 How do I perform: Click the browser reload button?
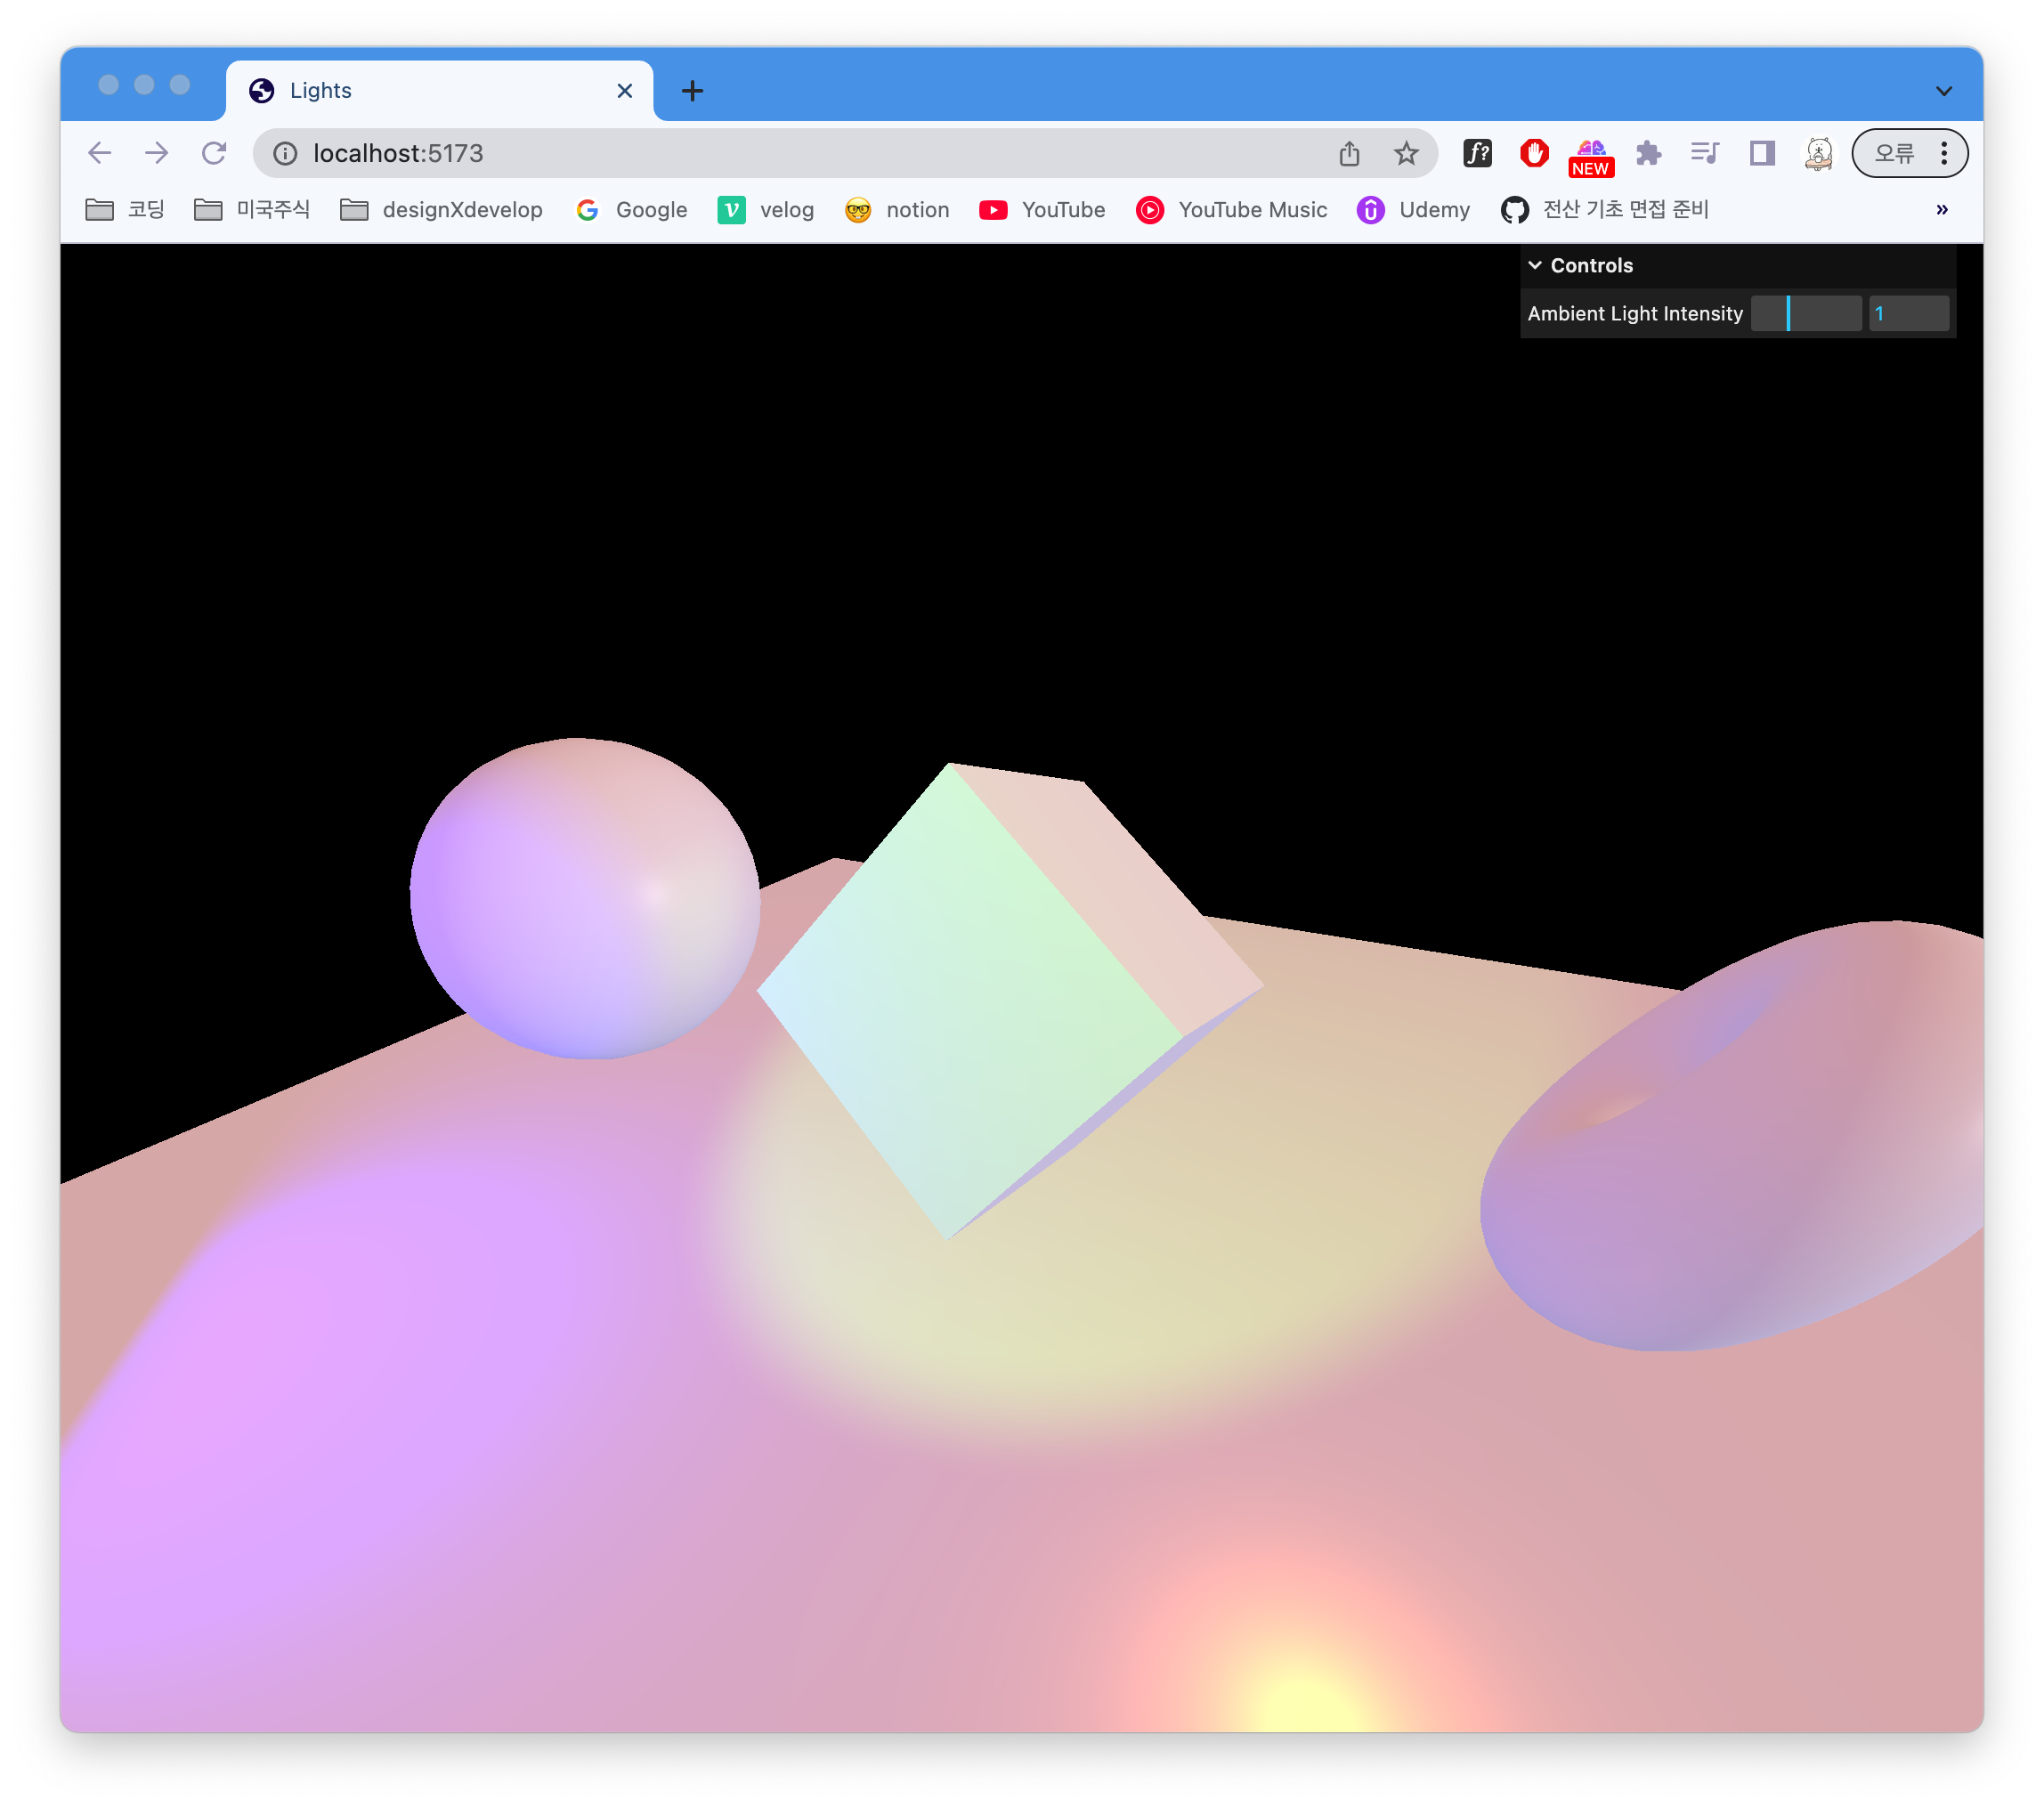pos(214,153)
